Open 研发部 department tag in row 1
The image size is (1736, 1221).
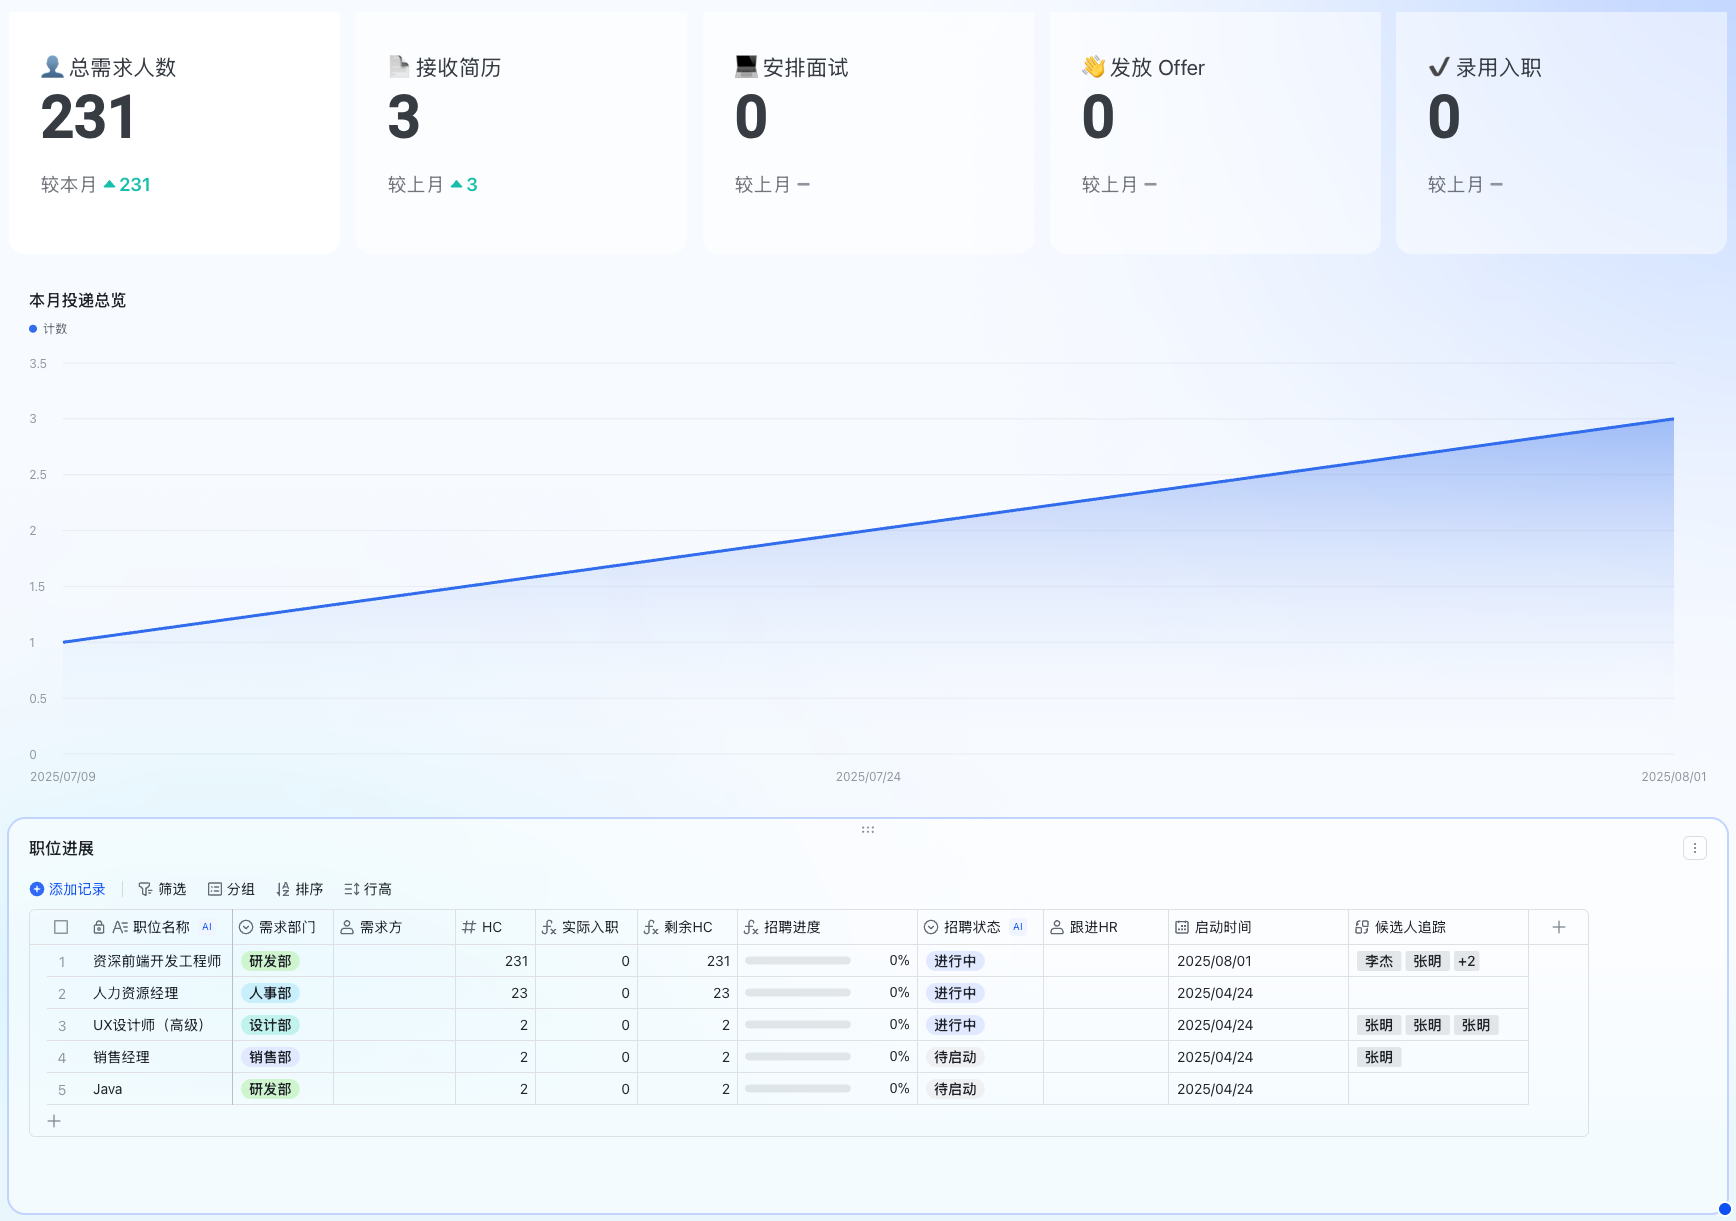(270, 961)
